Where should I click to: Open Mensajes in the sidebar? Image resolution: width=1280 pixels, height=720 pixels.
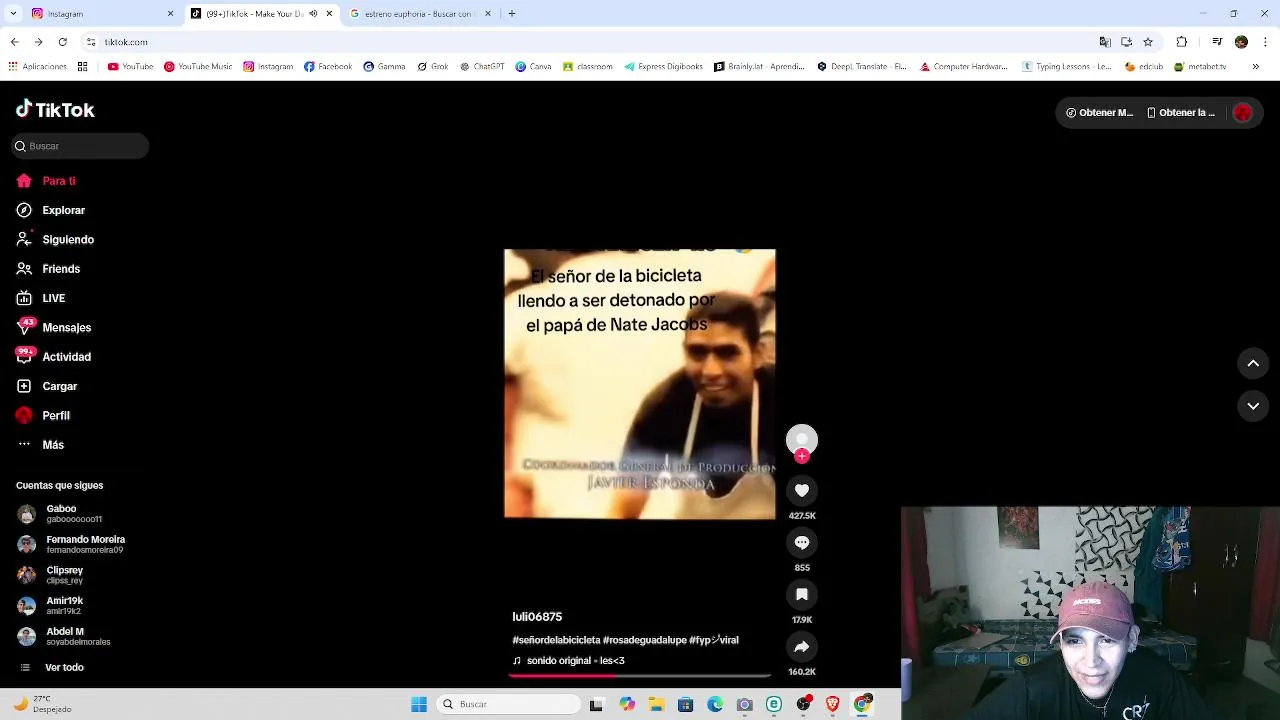tap(53, 327)
